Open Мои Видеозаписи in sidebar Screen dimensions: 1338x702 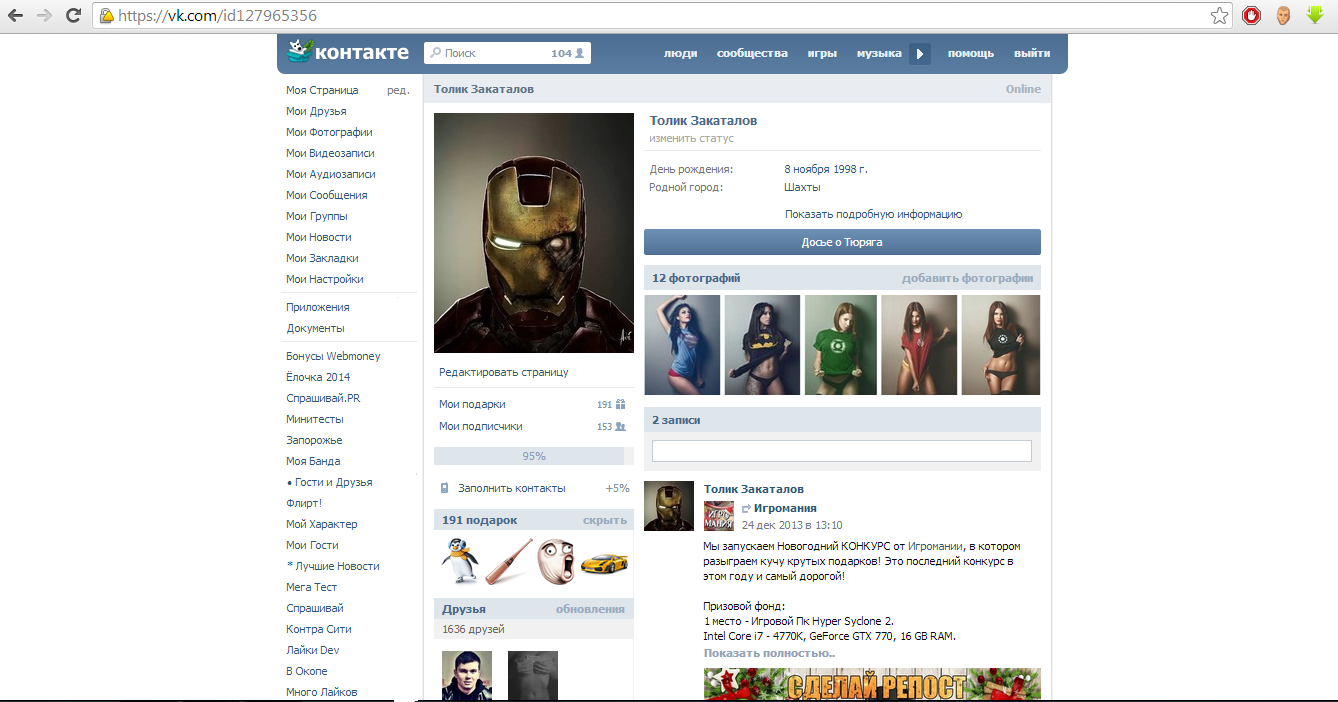click(x=330, y=153)
